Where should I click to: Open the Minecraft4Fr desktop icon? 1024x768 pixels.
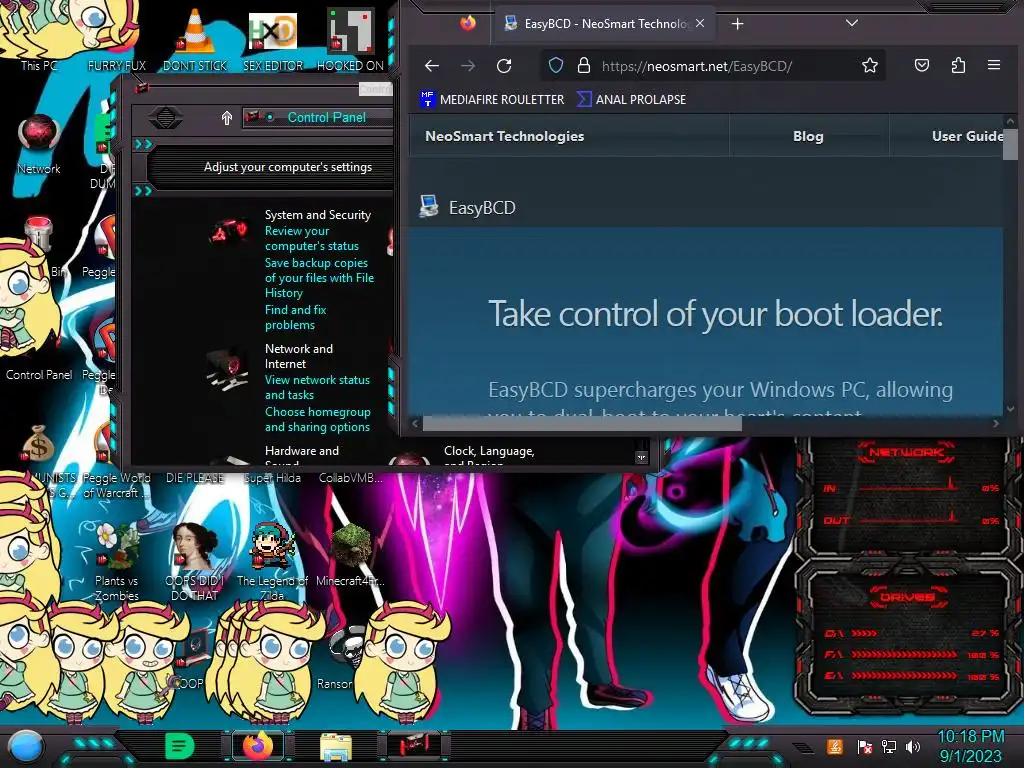coord(350,555)
